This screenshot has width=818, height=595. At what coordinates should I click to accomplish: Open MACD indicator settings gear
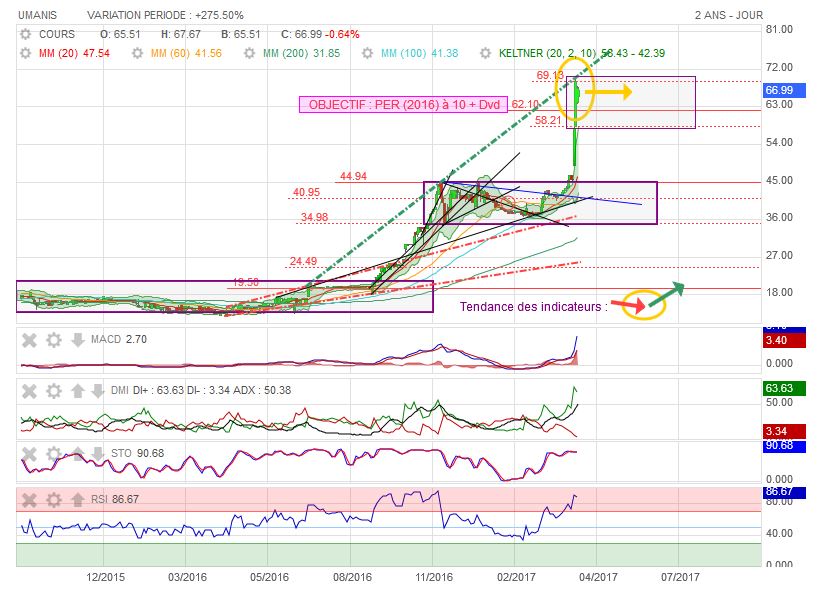[x=53, y=340]
